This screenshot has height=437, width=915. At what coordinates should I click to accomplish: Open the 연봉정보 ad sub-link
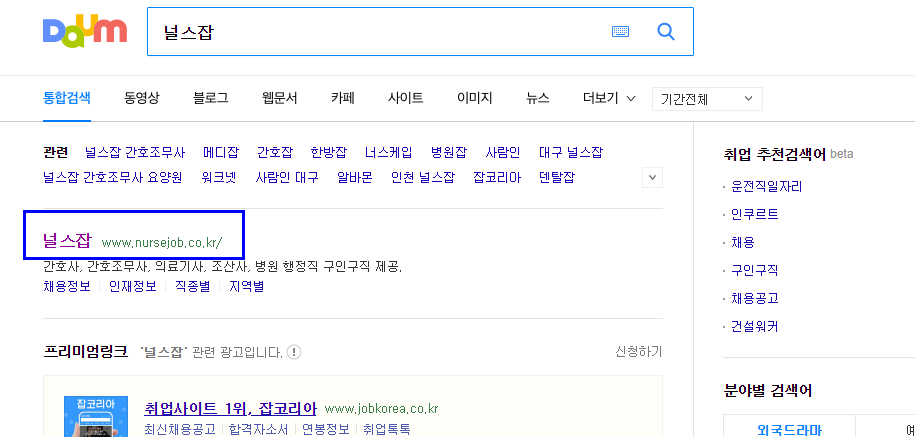pos(325,429)
